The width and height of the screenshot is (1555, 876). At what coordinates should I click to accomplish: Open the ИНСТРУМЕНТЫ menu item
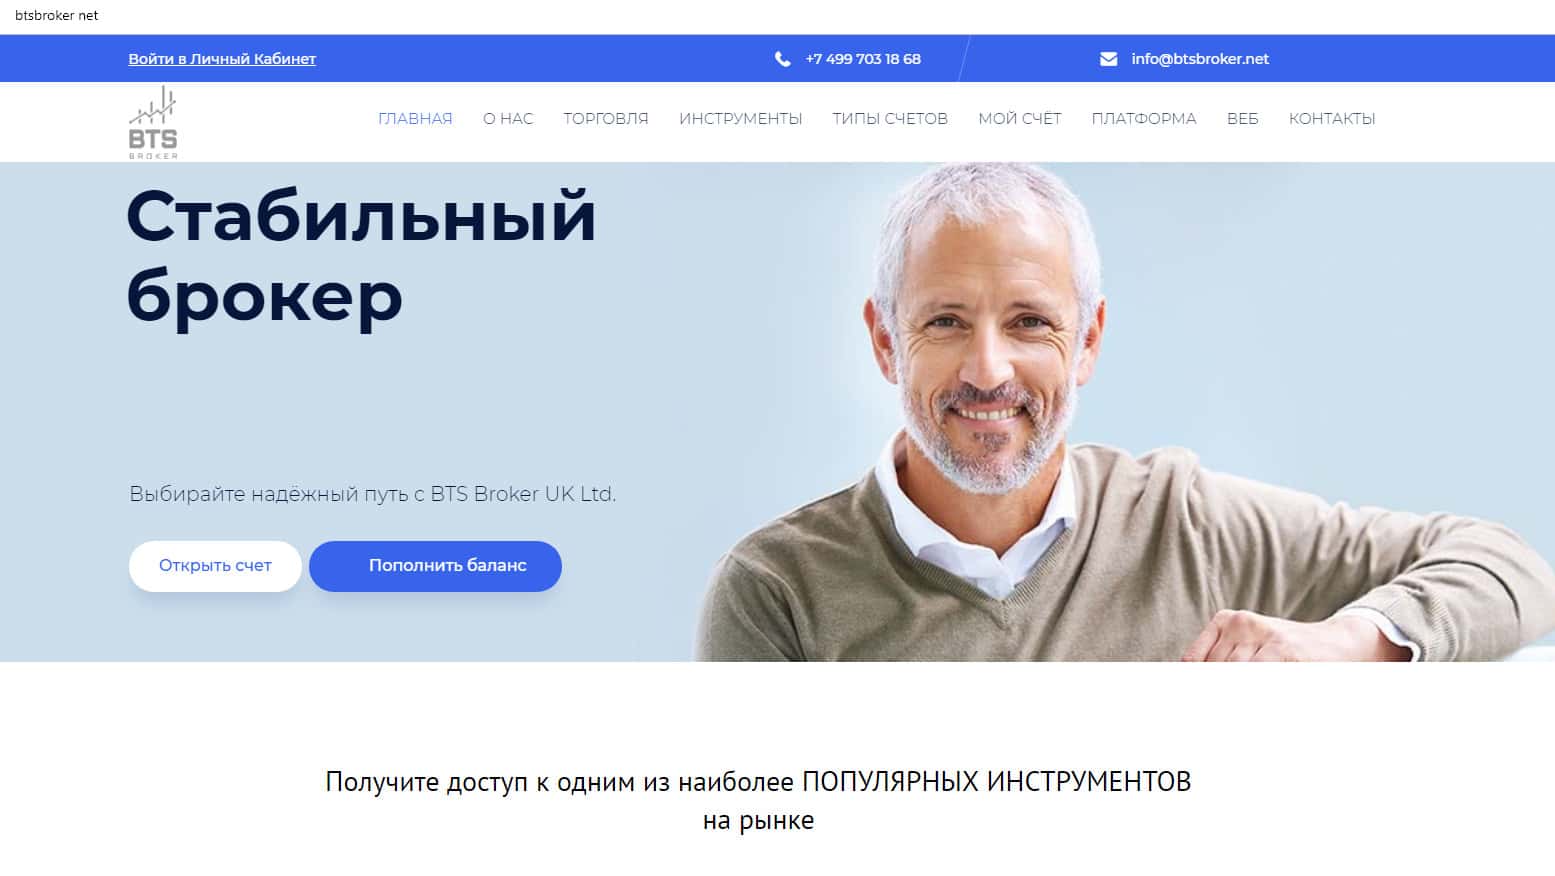click(741, 118)
